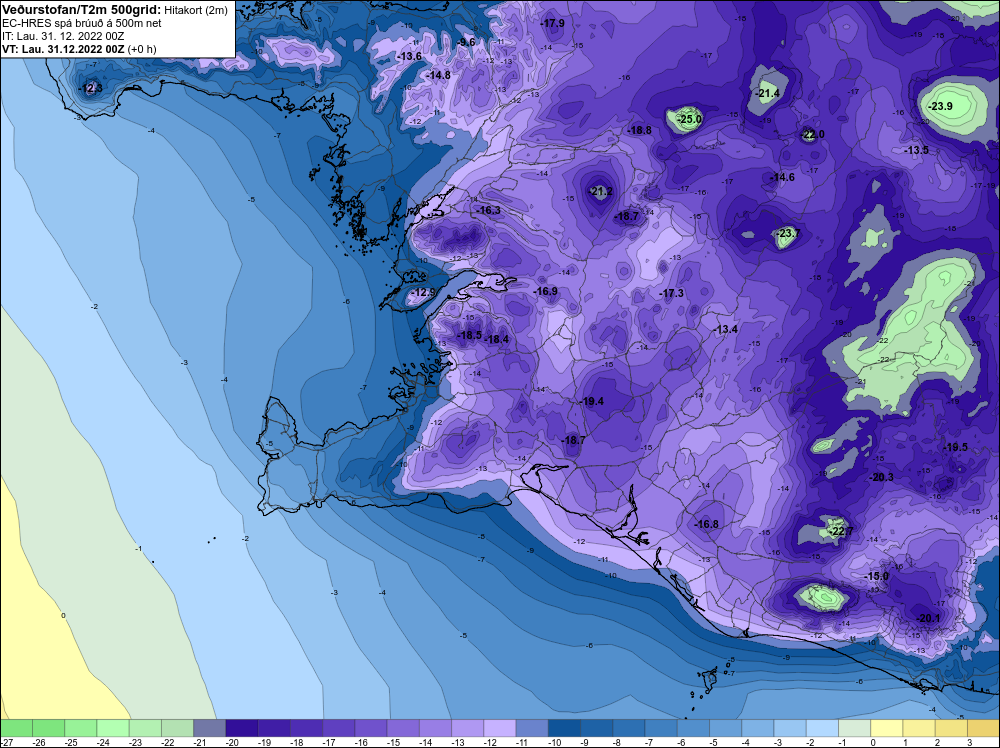Click the -14 swatch in the legend
Screen dimensions: 1000x748
(436, 728)
